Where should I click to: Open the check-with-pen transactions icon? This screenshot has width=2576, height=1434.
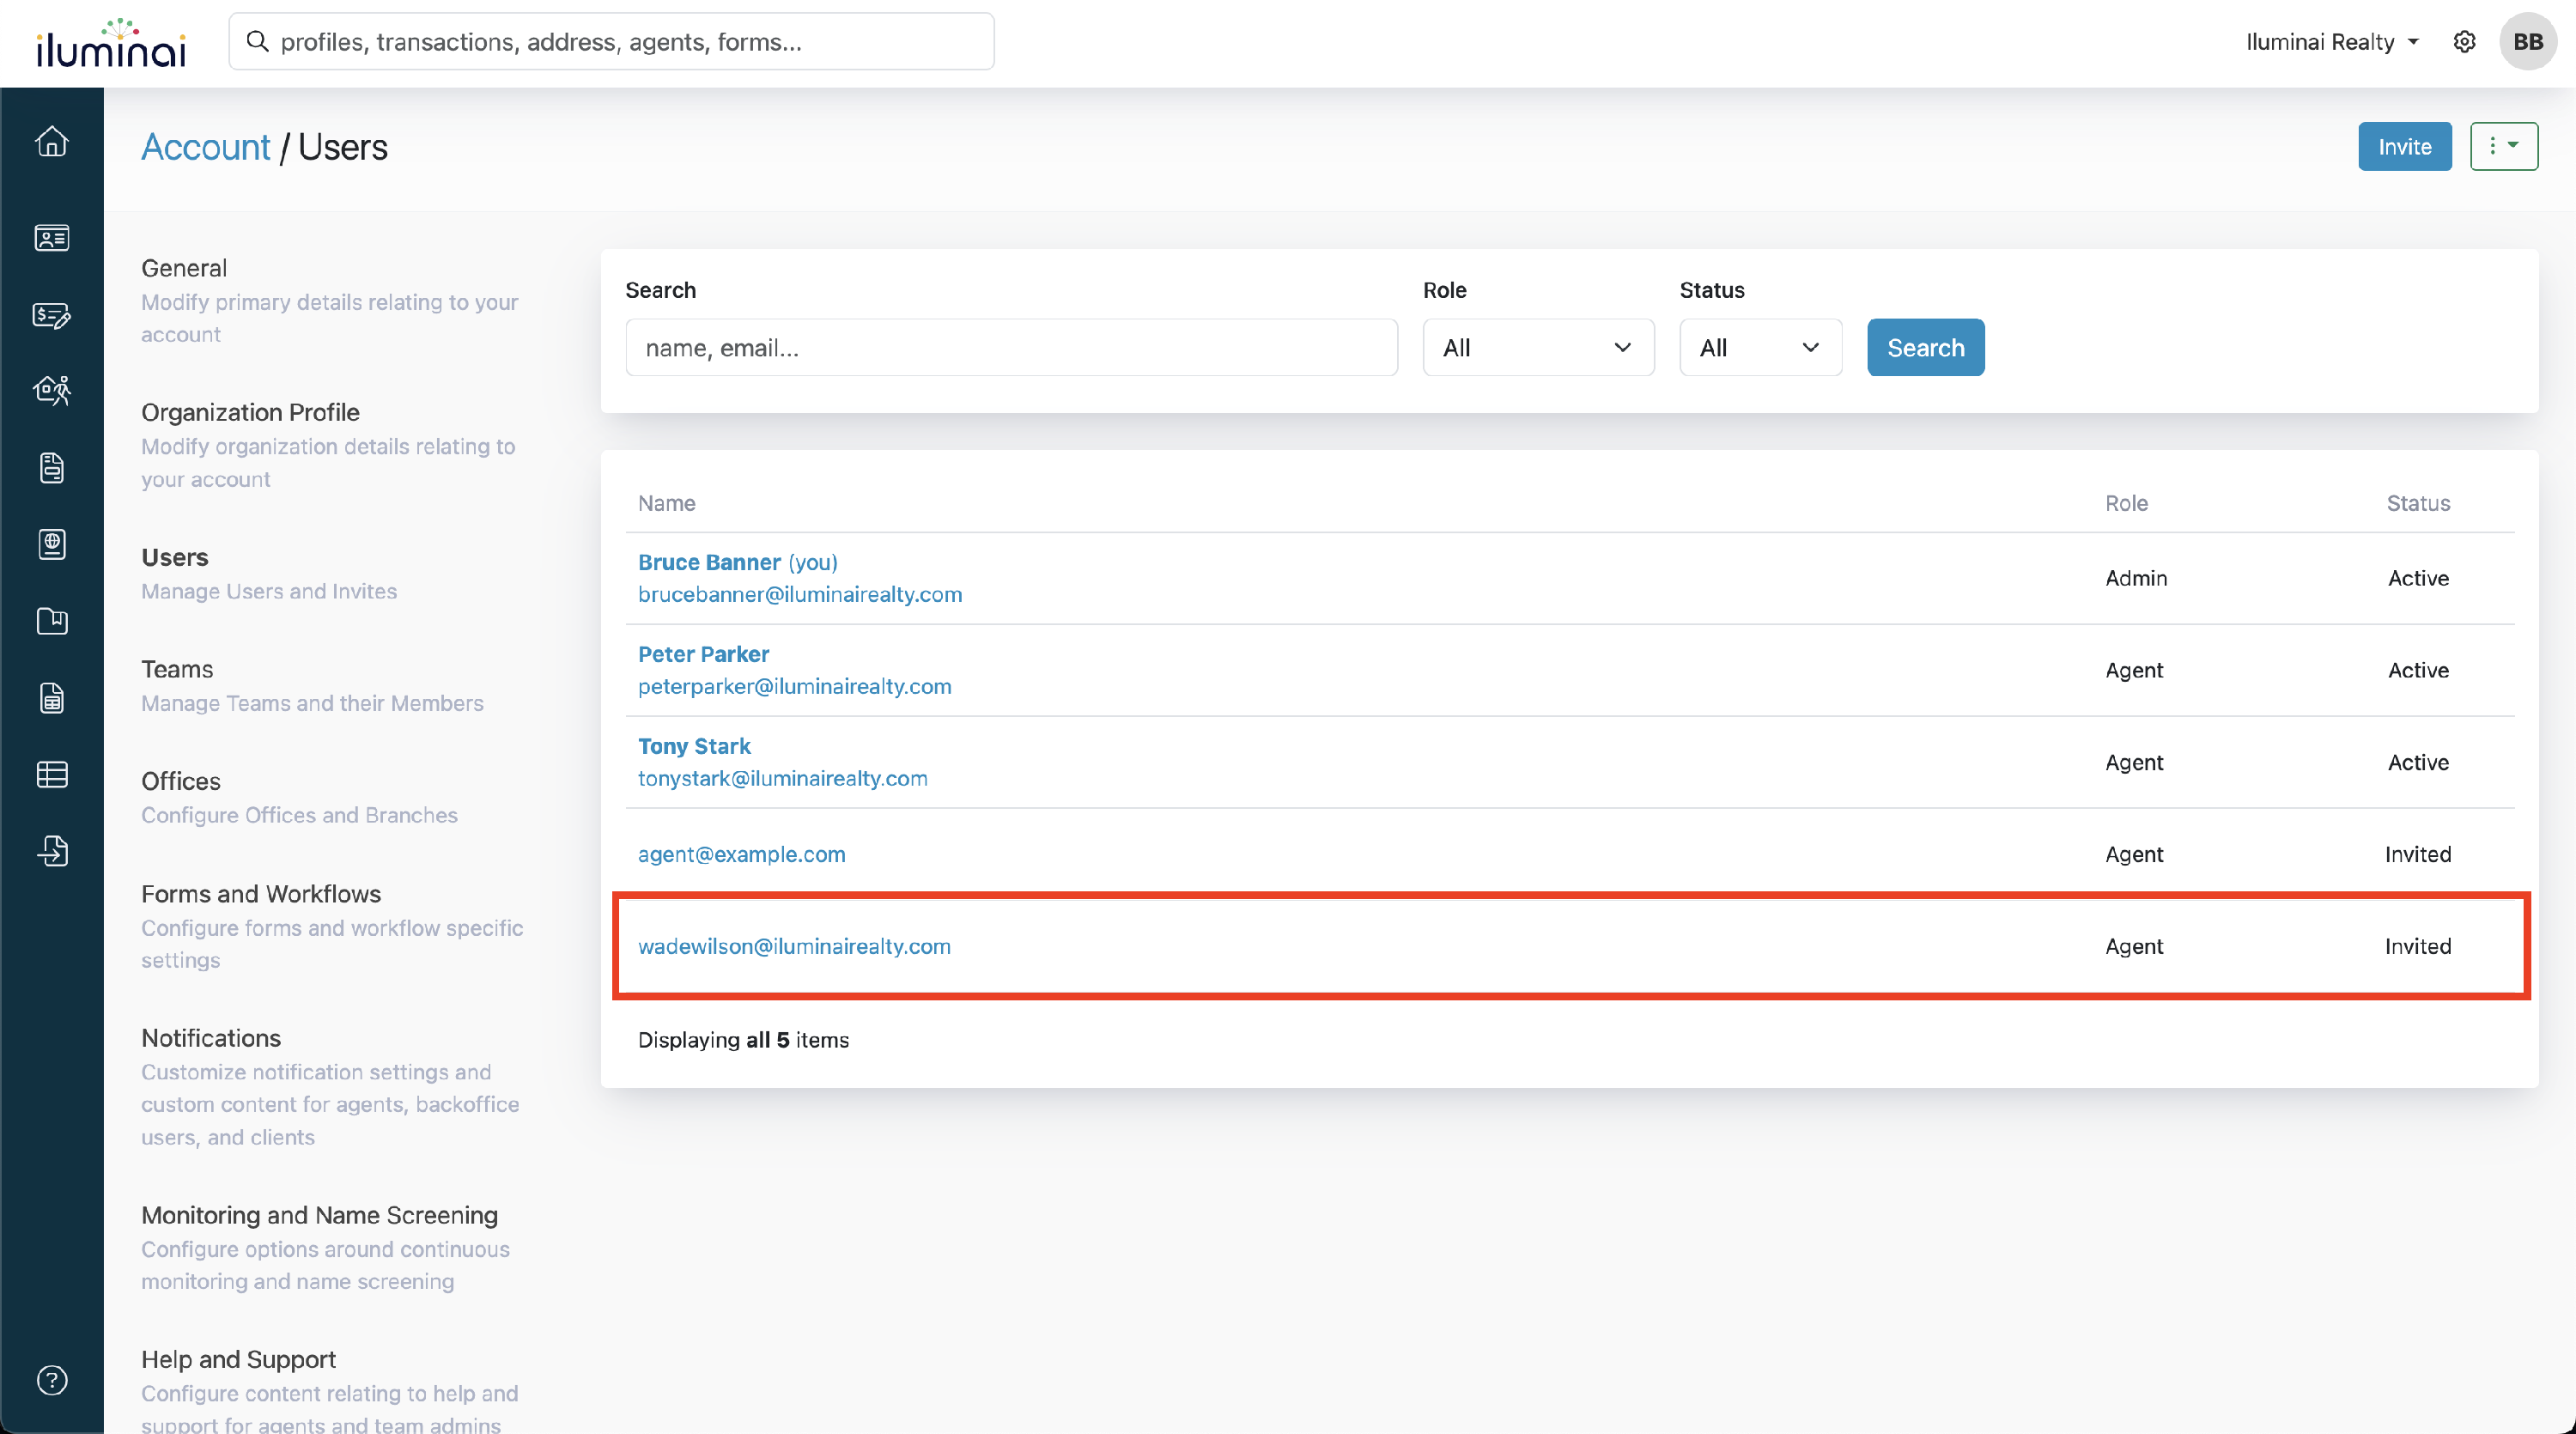(x=52, y=315)
